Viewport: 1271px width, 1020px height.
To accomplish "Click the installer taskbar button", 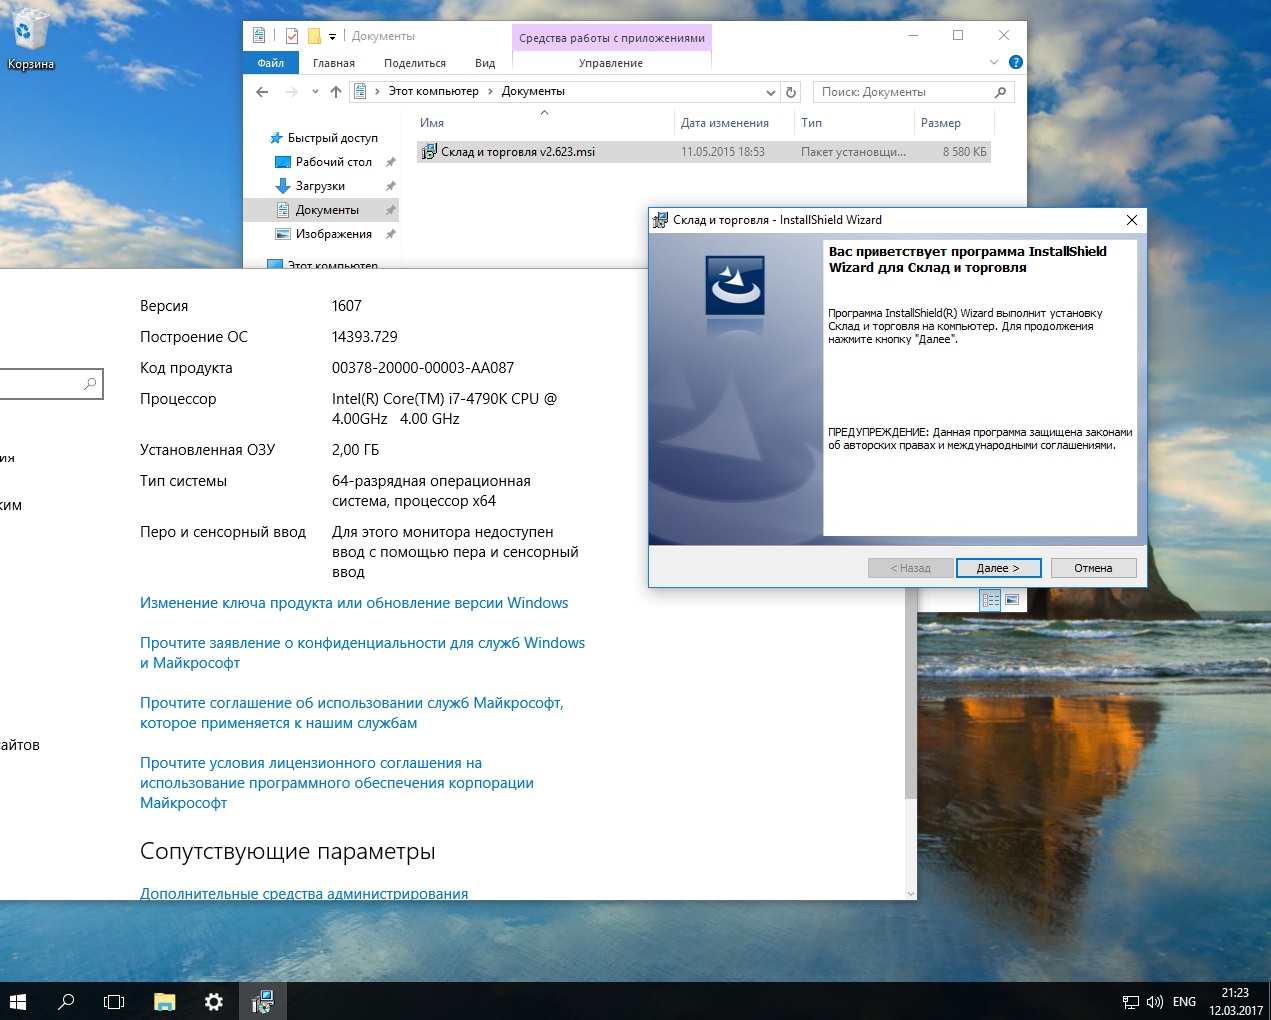I will click(x=262, y=1001).
